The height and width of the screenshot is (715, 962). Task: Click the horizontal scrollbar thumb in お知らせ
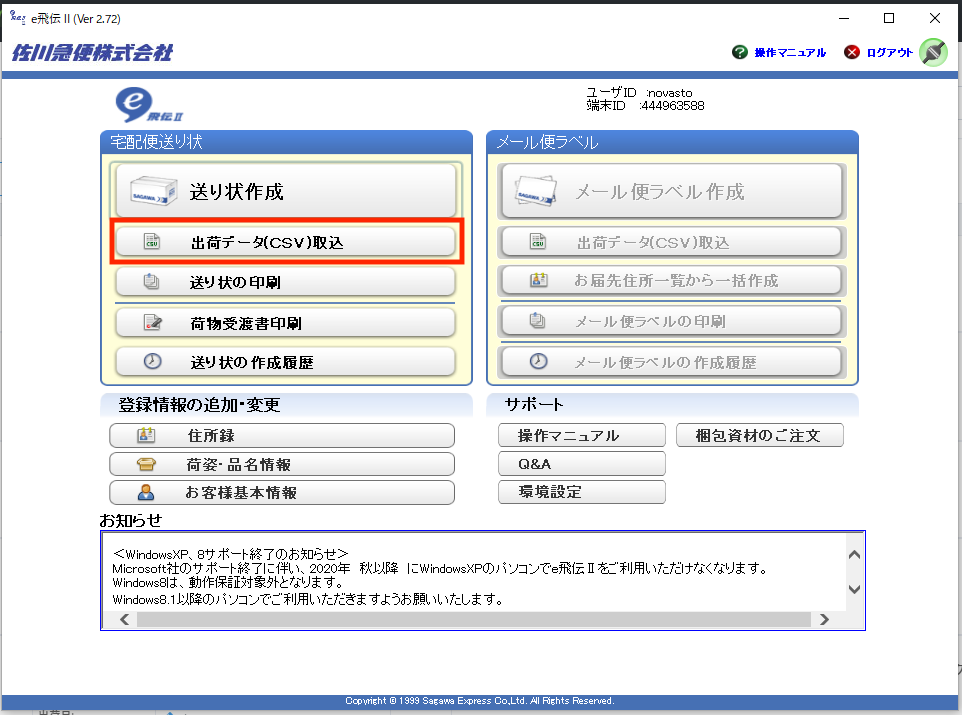(474, 619)
